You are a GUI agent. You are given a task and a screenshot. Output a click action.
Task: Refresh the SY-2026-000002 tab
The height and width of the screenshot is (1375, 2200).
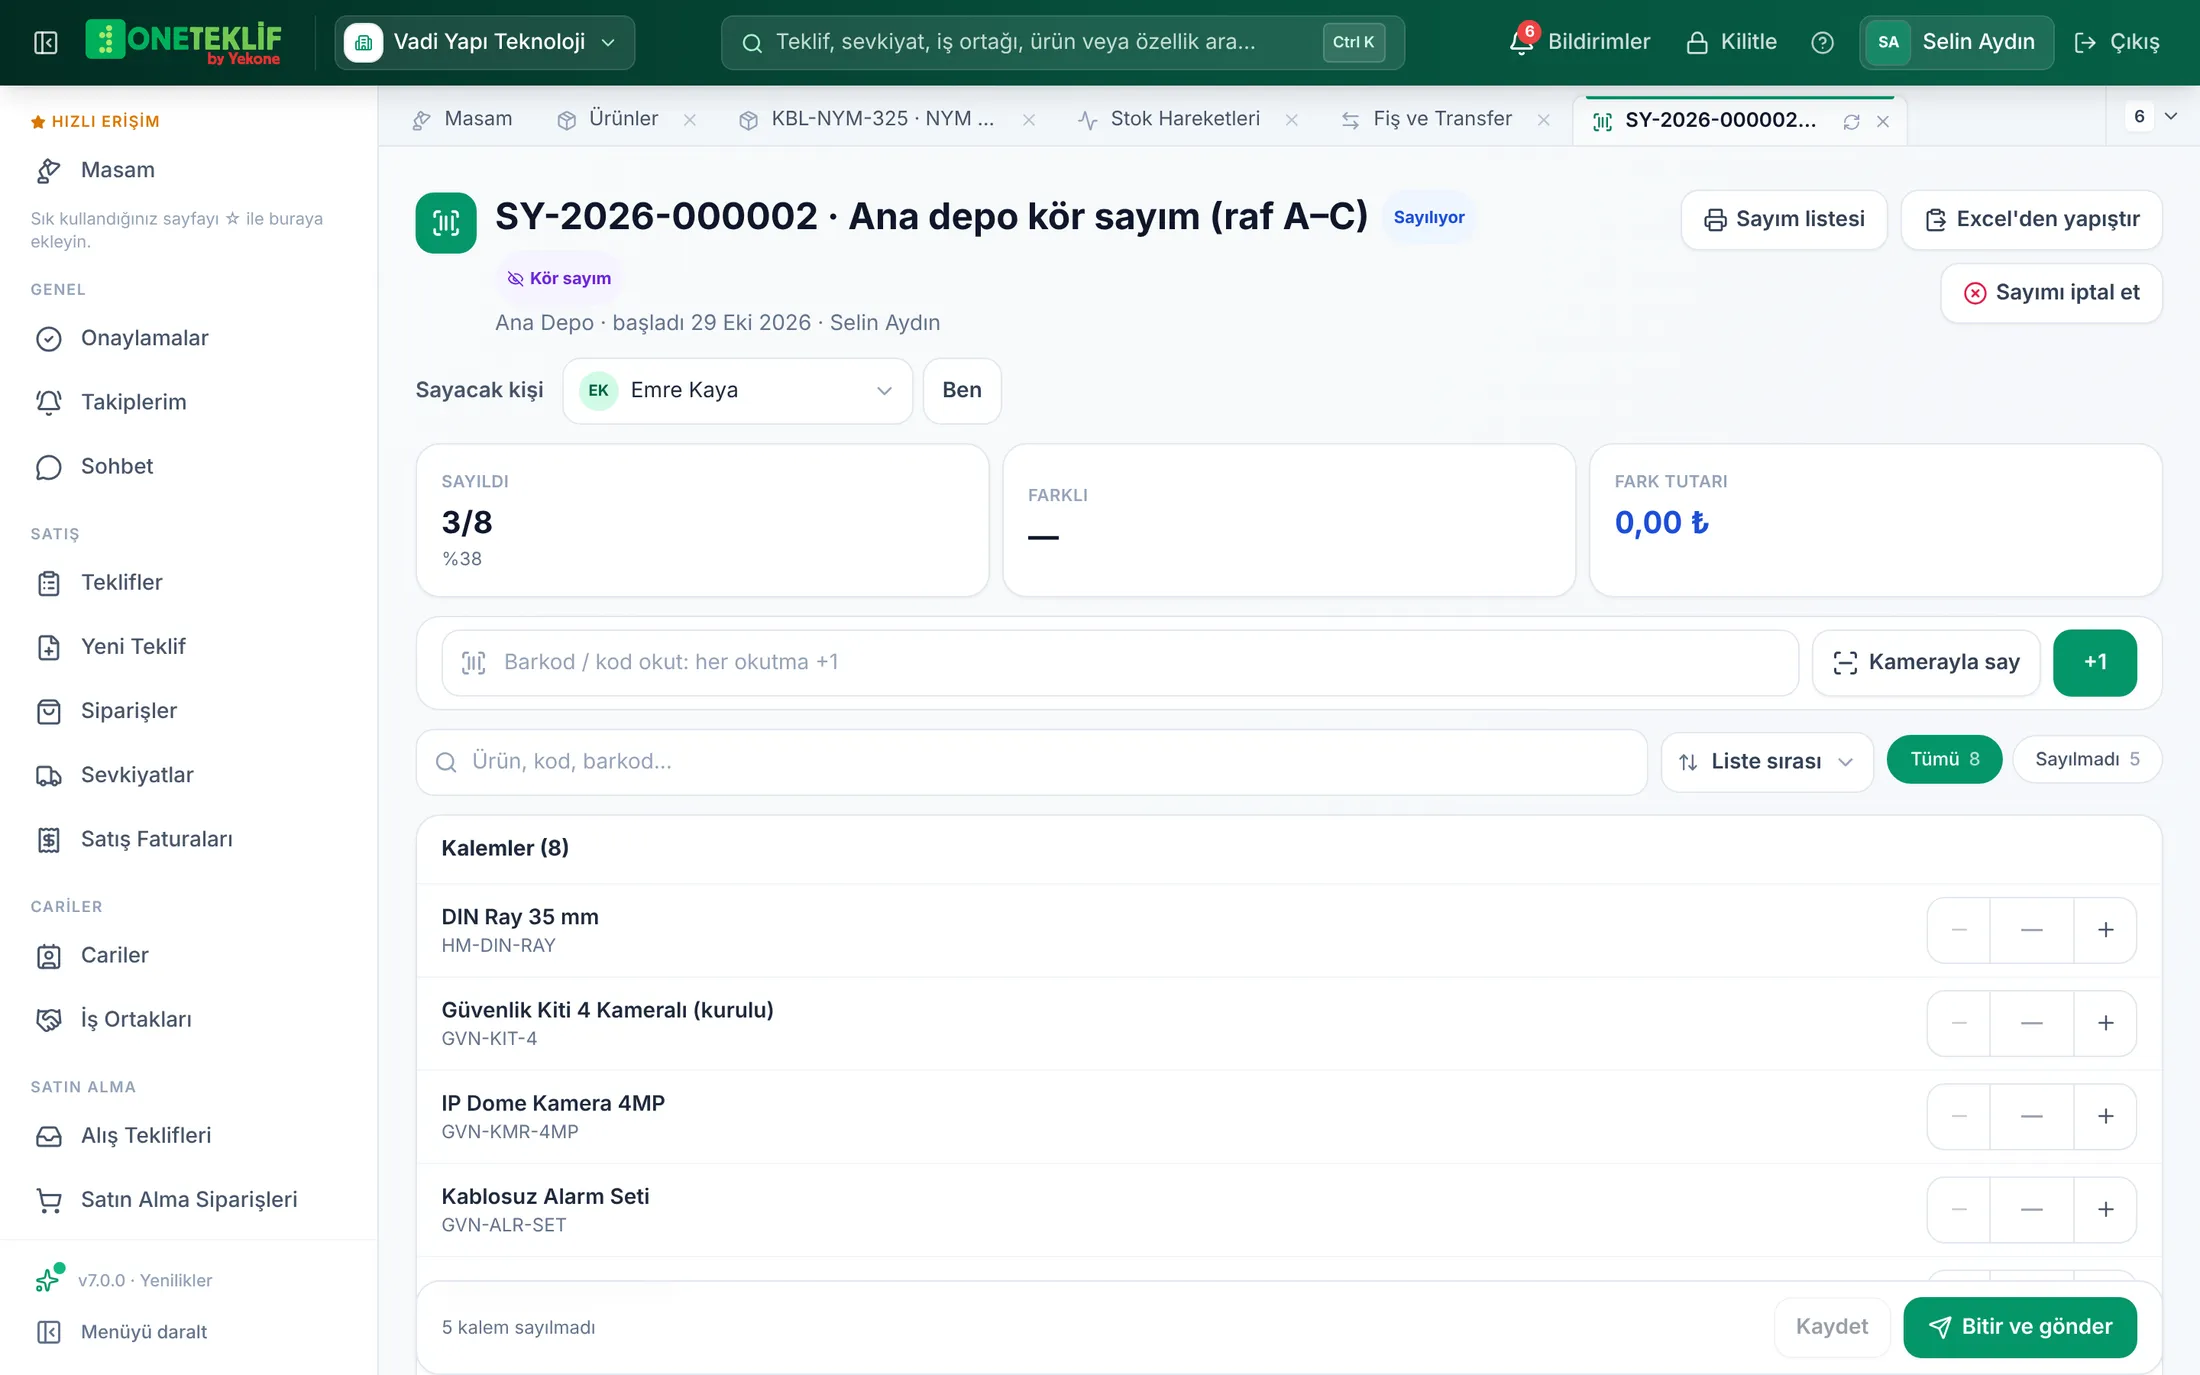tap(1851, 121)
